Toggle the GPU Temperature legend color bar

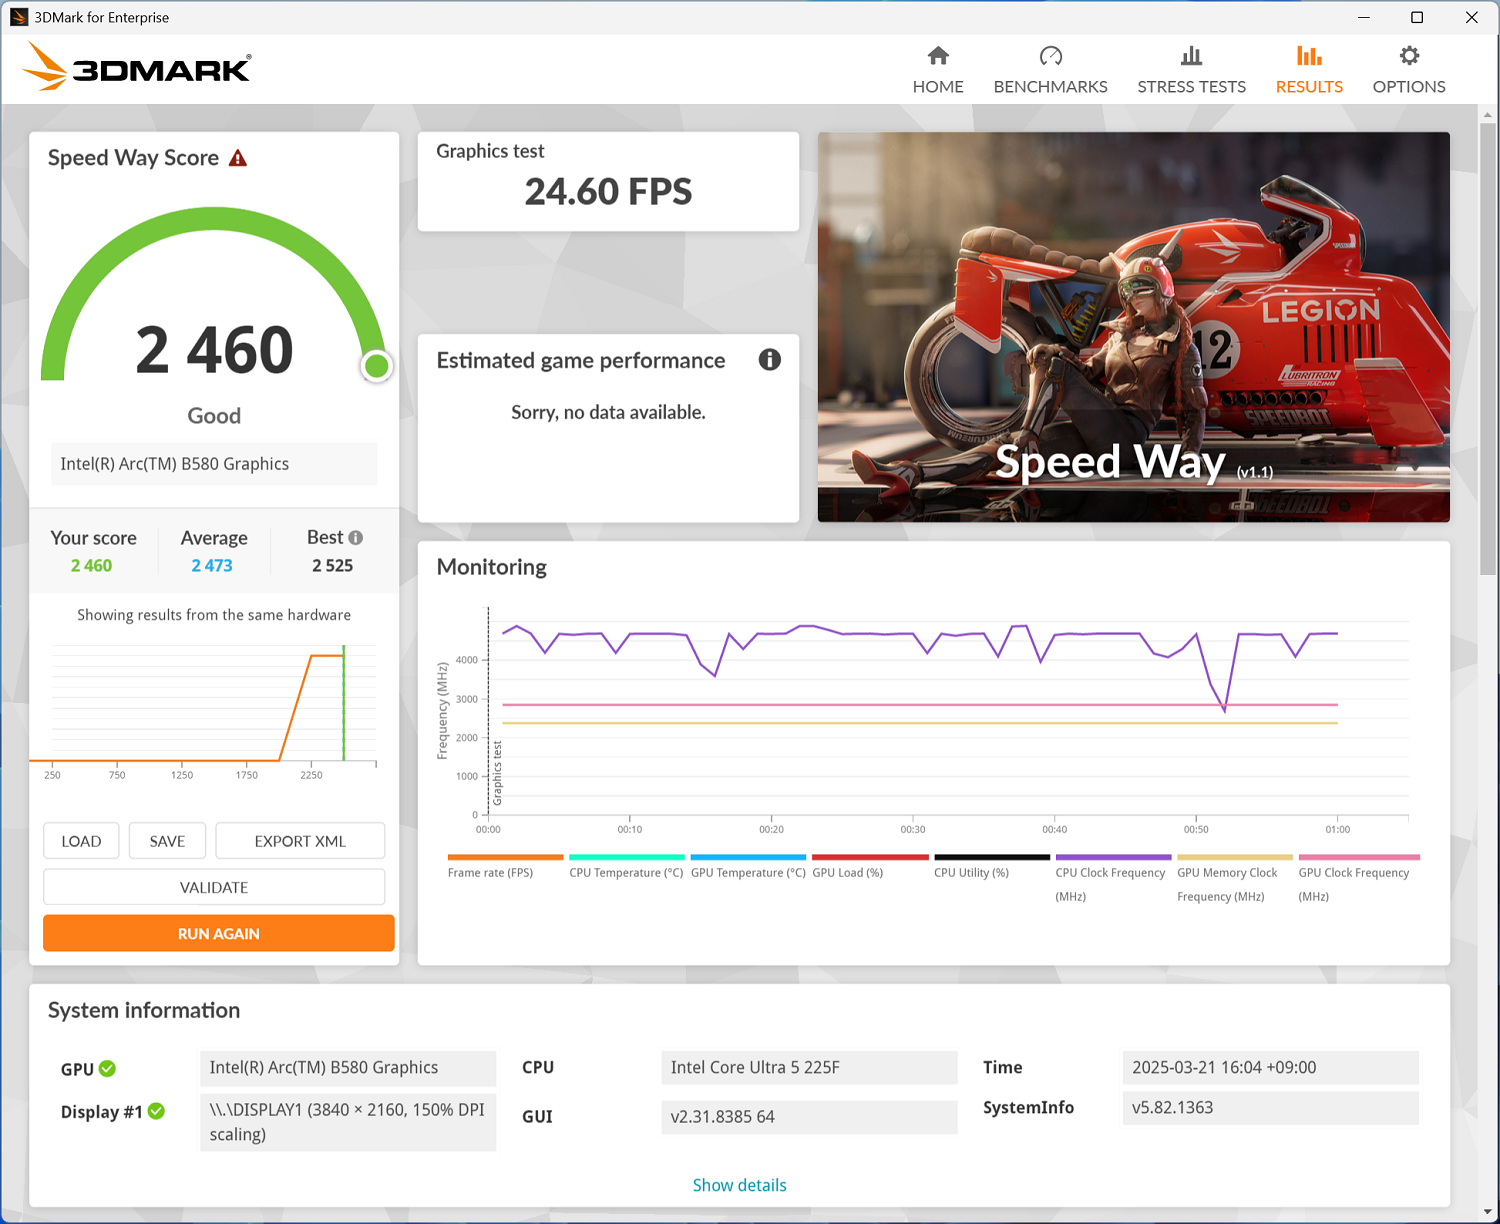coord(748,857)
